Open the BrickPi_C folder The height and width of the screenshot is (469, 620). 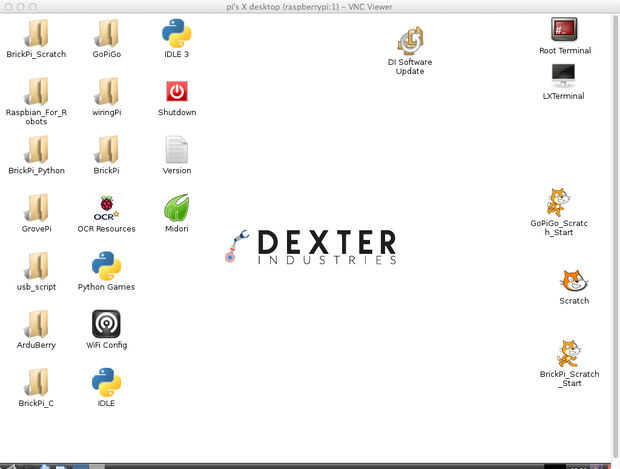[x=36, y=382]
